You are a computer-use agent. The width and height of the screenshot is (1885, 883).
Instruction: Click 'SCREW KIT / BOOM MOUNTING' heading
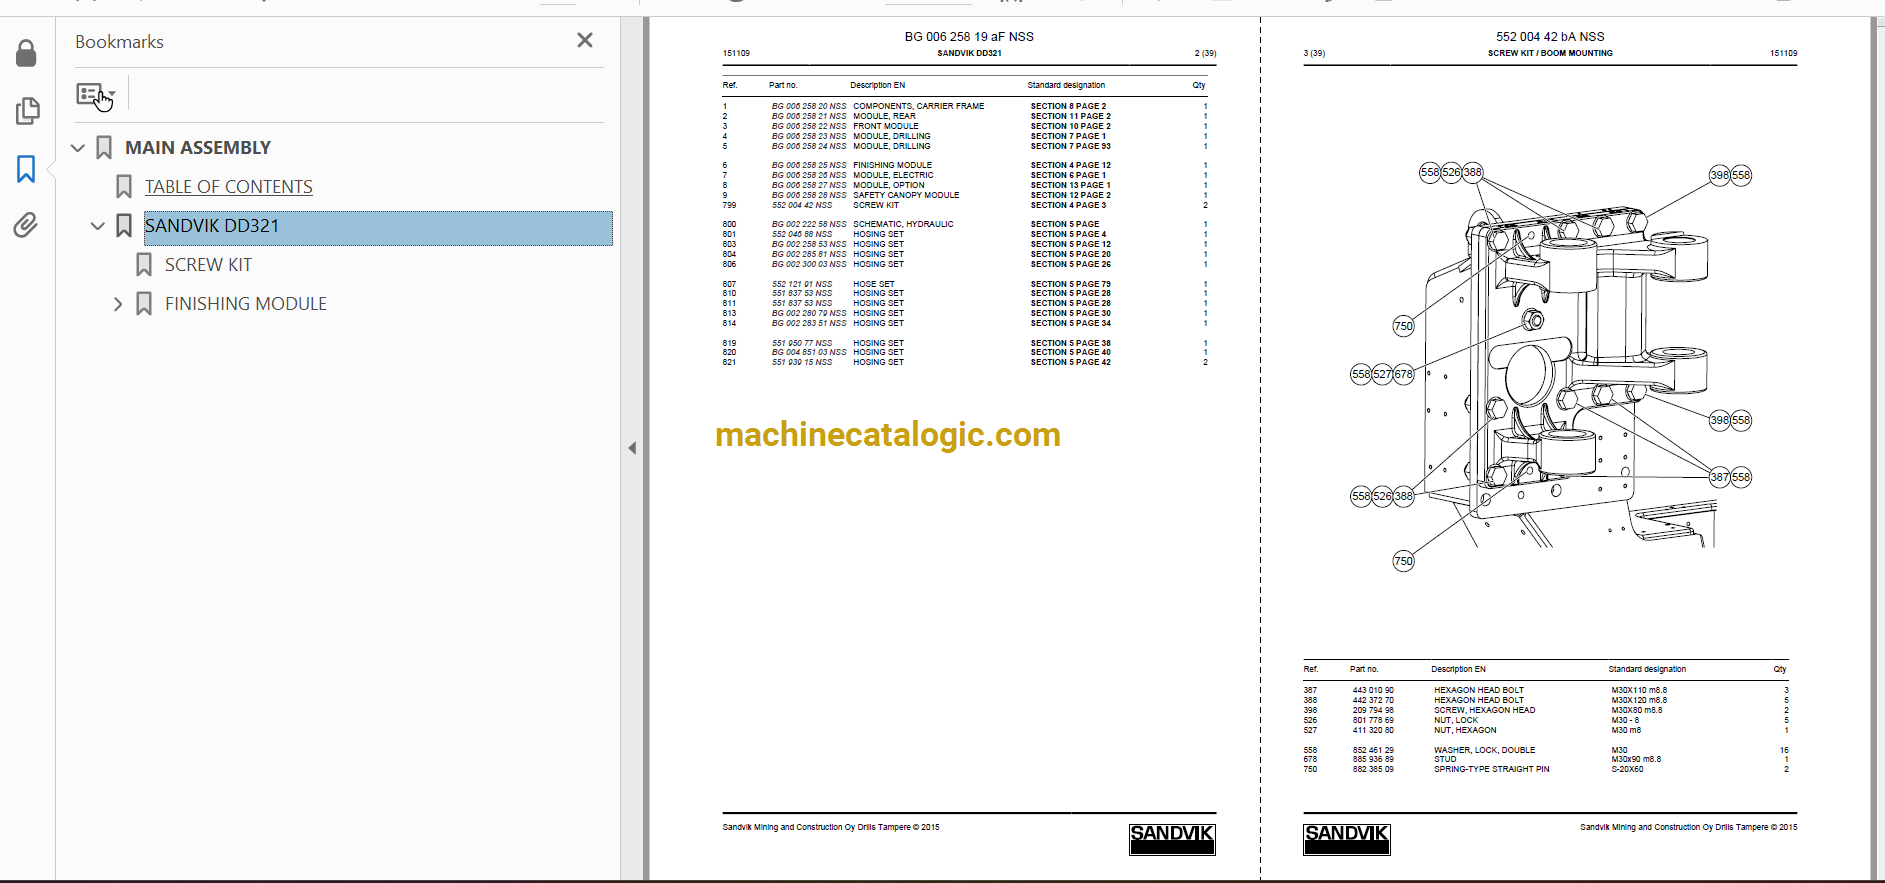(1550, 53)
